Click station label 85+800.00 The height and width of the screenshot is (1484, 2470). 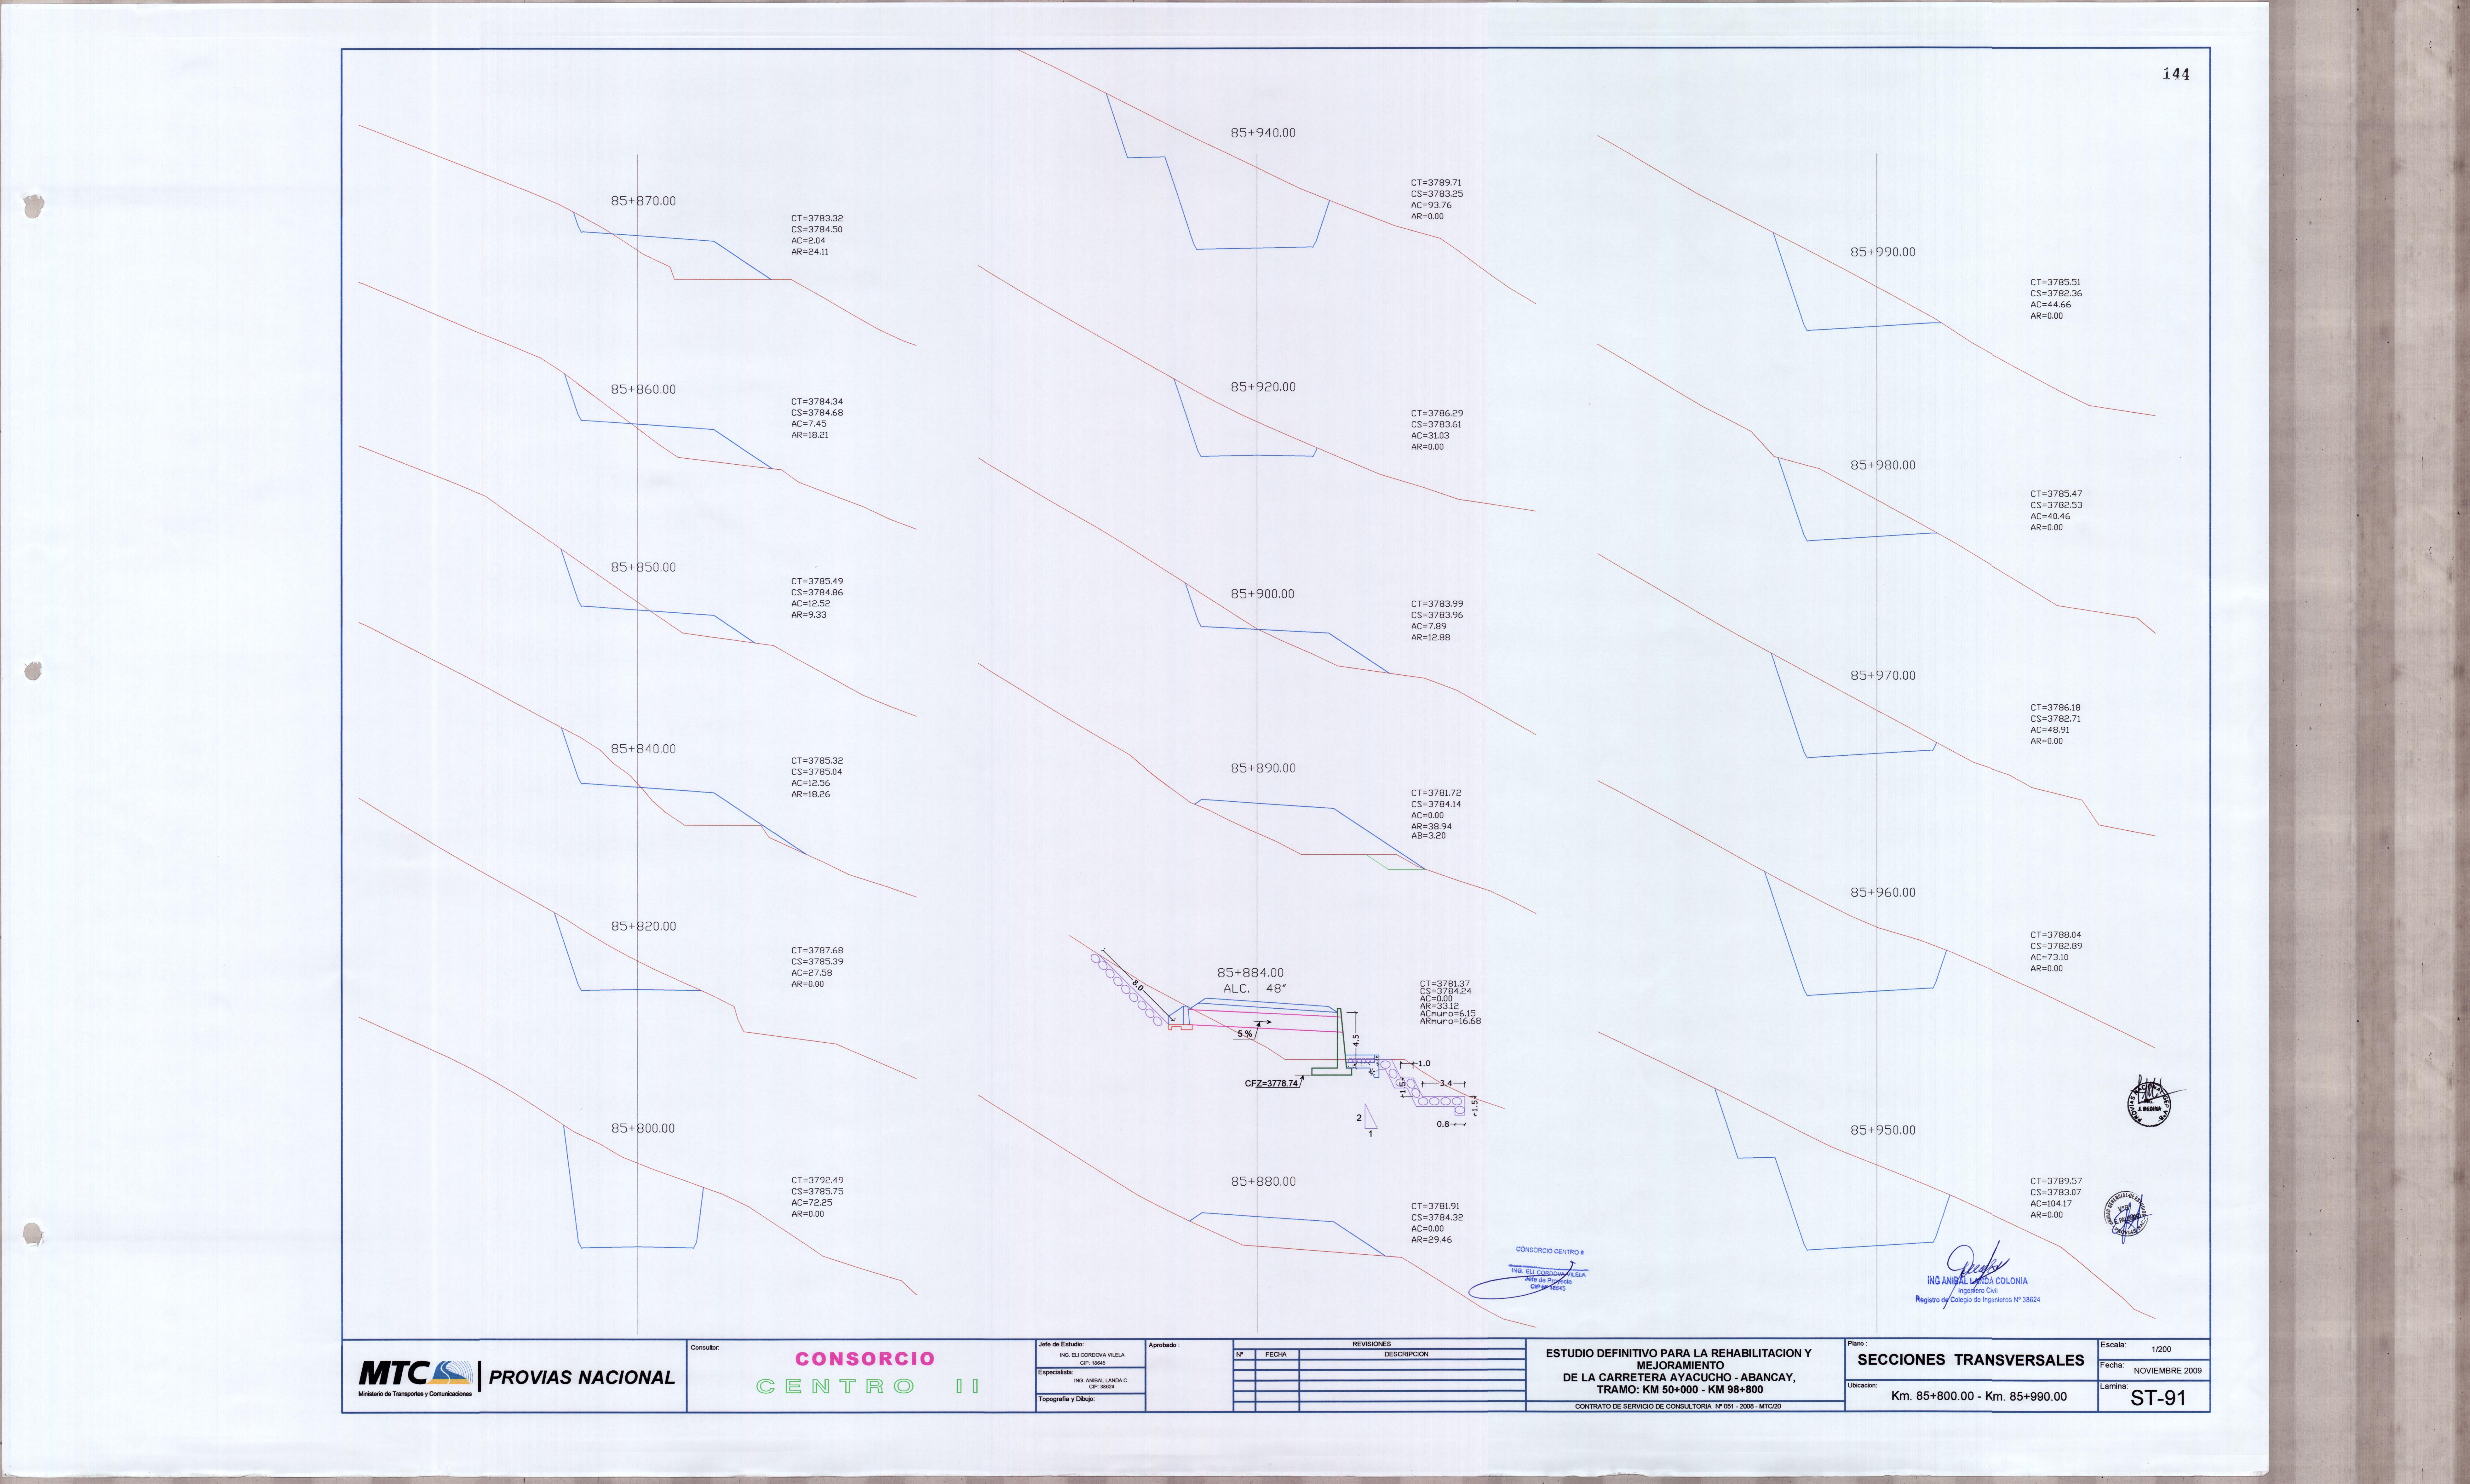click(x=643, y=1128)
